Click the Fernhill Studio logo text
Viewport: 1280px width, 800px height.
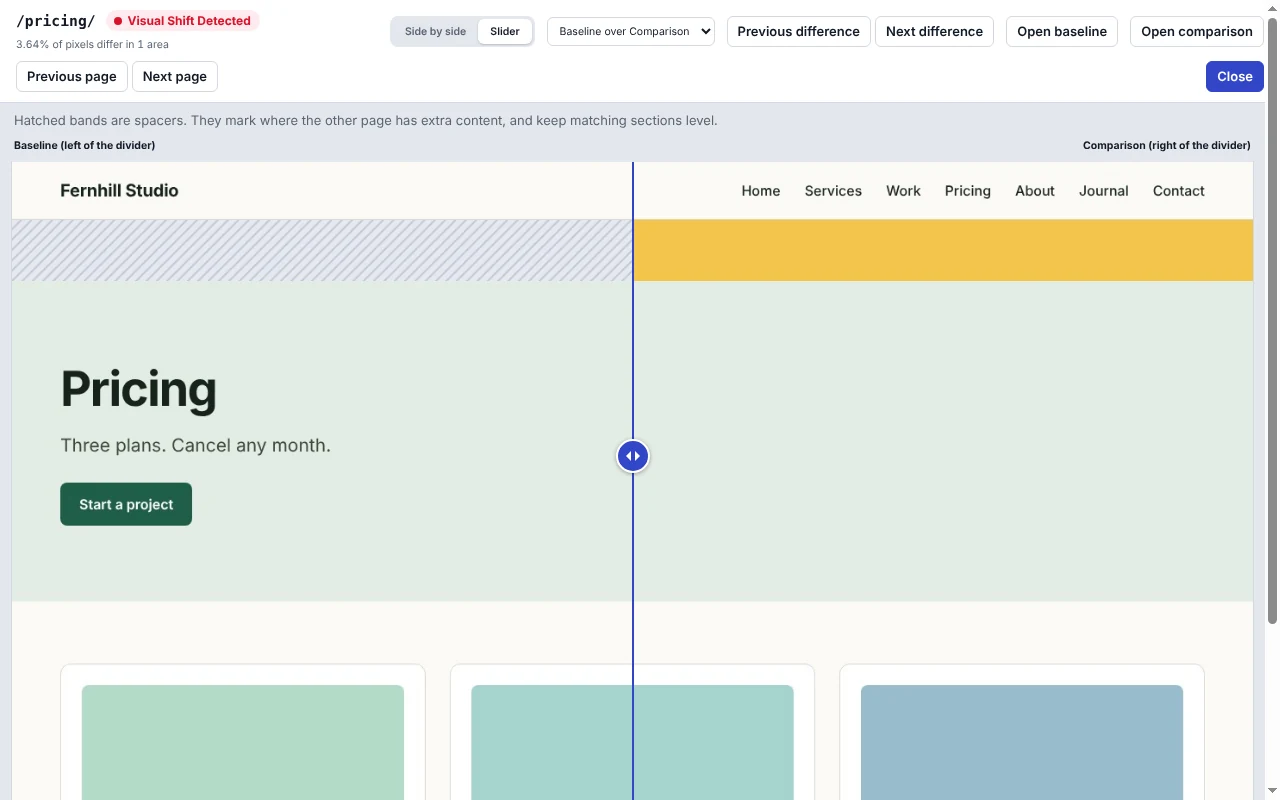tap(119, 190)
